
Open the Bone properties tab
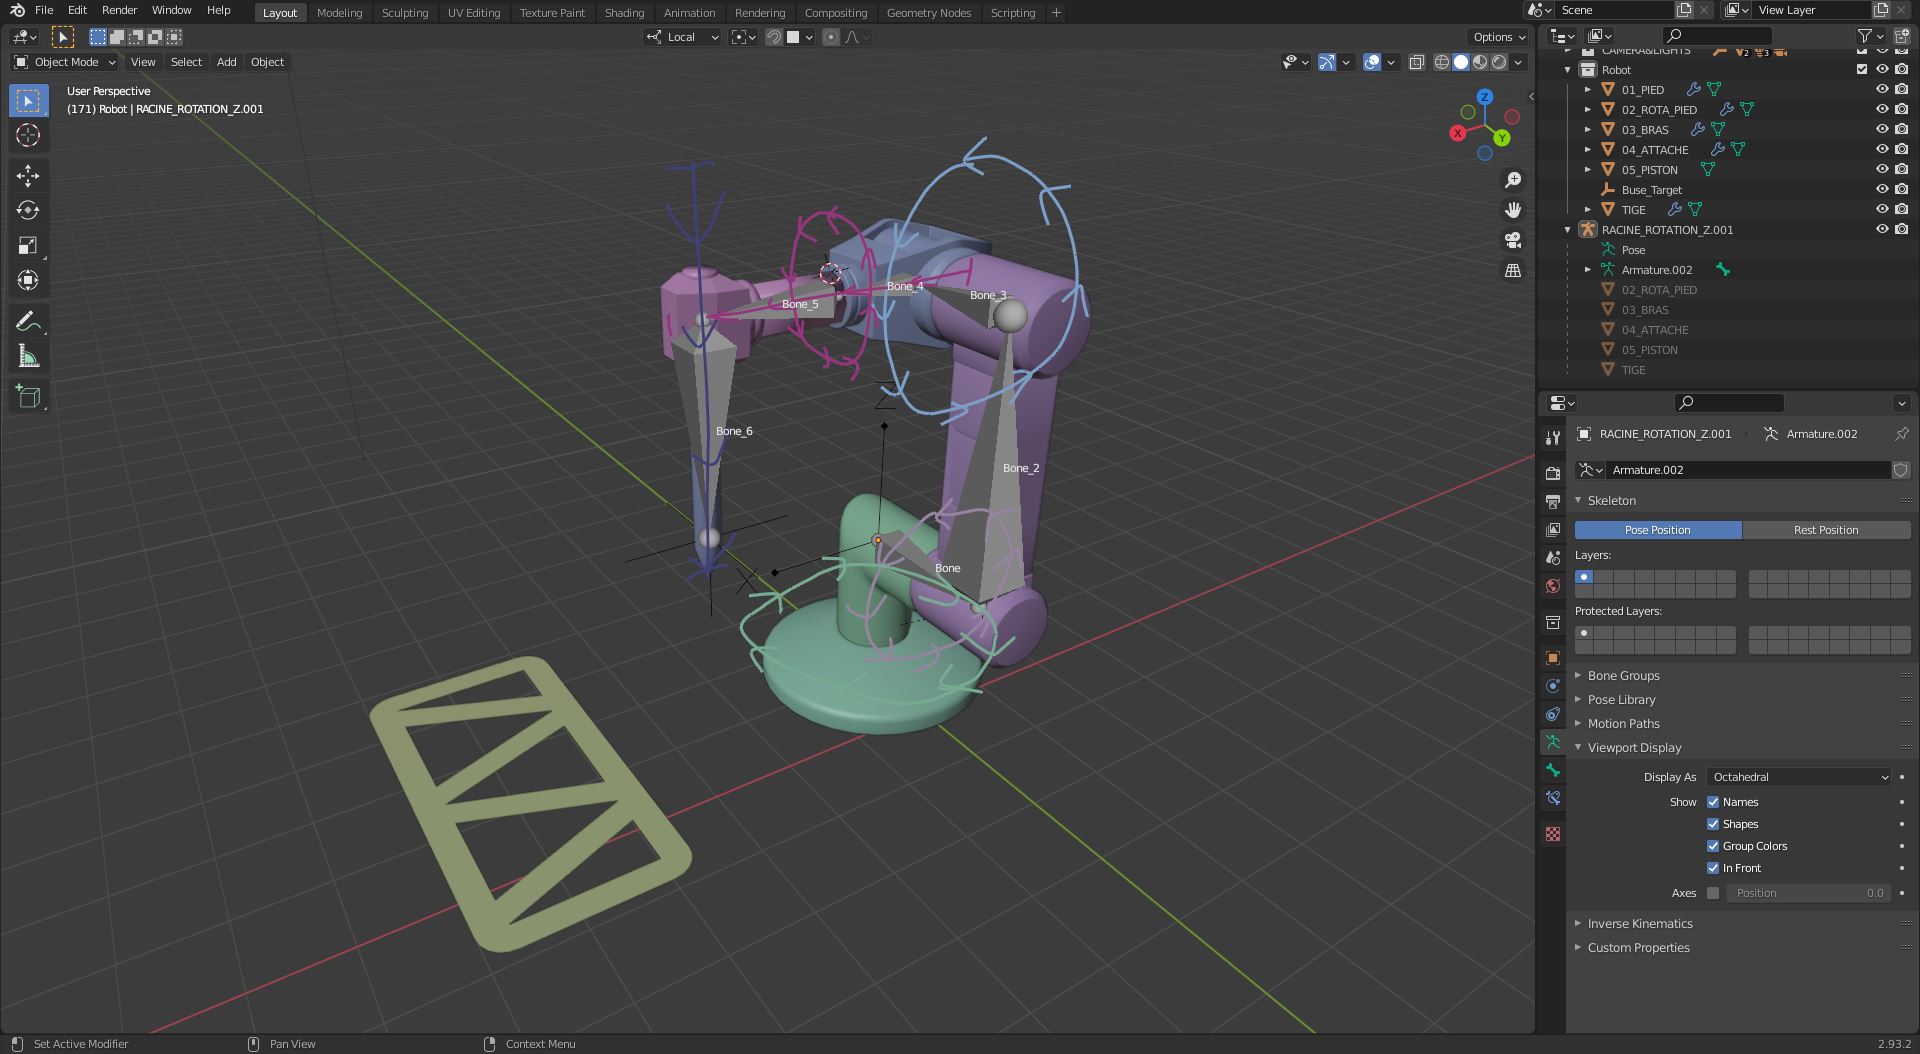pyautogui.click(x=1552, y=770)
